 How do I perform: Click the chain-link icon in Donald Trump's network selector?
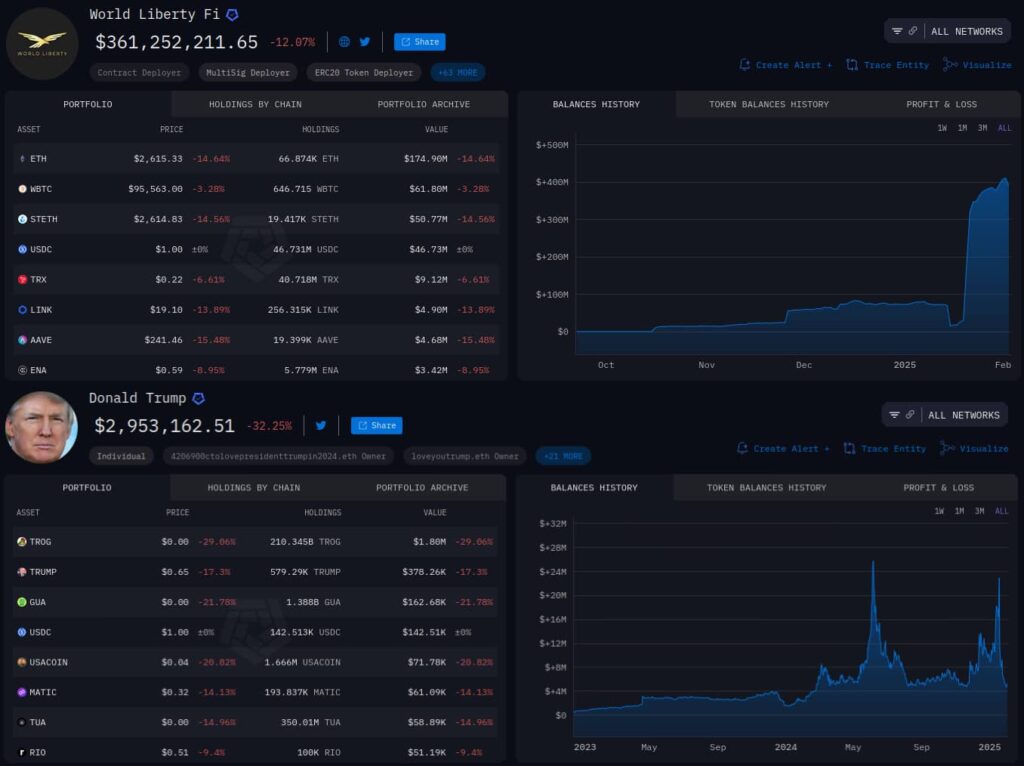point(910,415)
